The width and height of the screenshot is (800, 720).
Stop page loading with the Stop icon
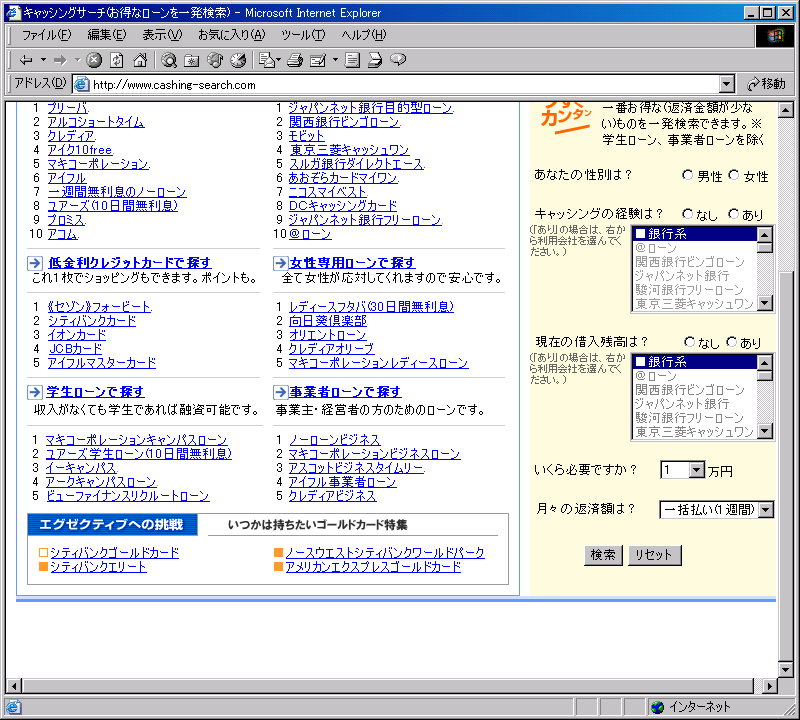tap(94, 60)
